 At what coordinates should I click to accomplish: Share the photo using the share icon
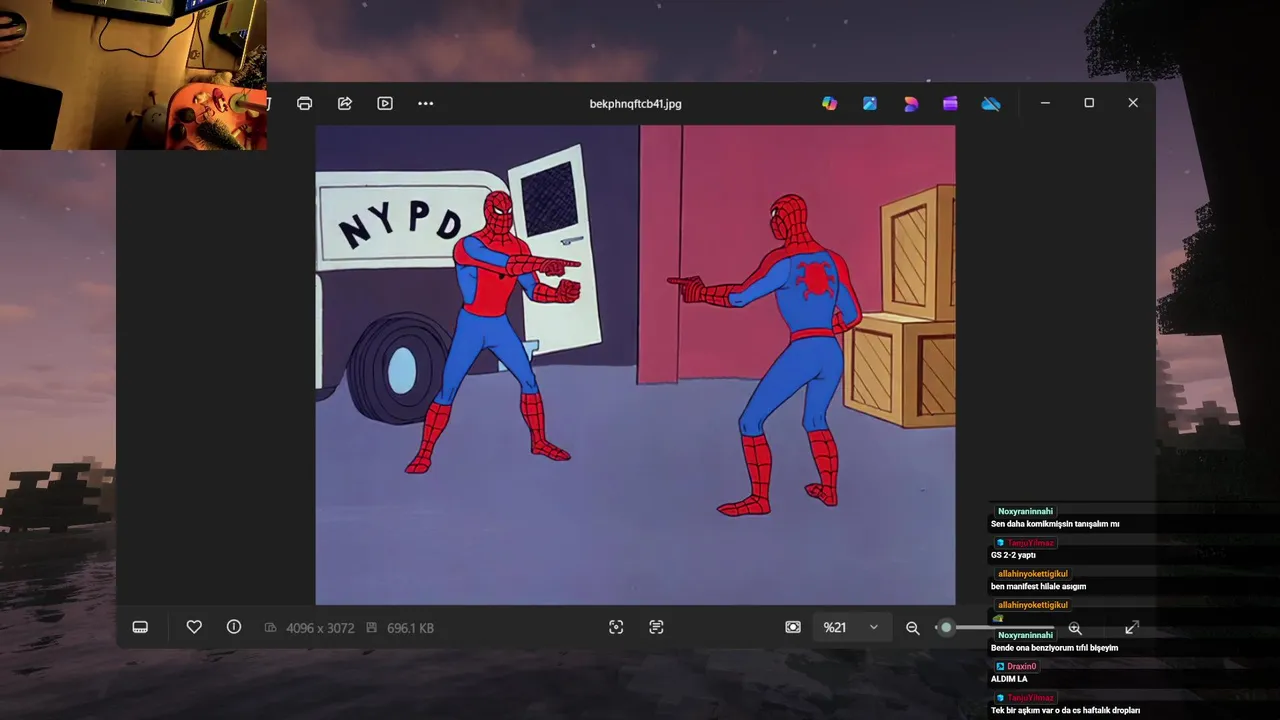345,103
